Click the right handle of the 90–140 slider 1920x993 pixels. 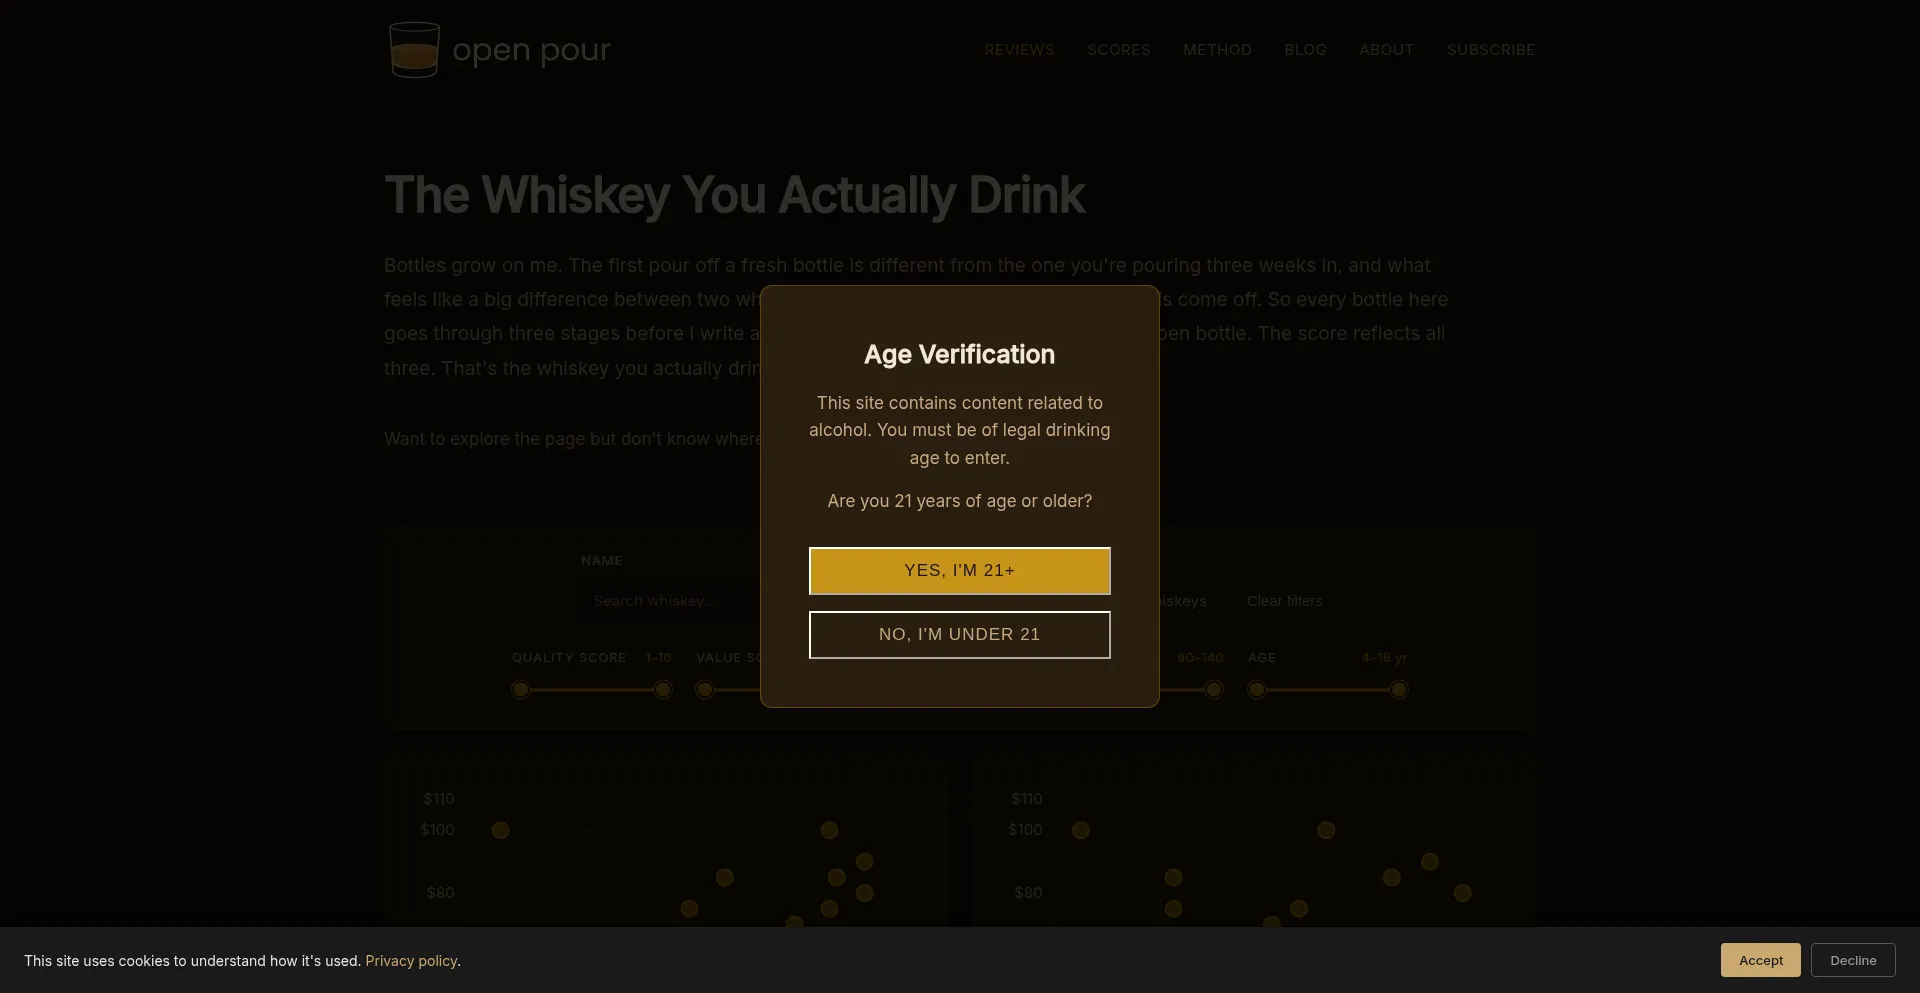click(1213, 689)
